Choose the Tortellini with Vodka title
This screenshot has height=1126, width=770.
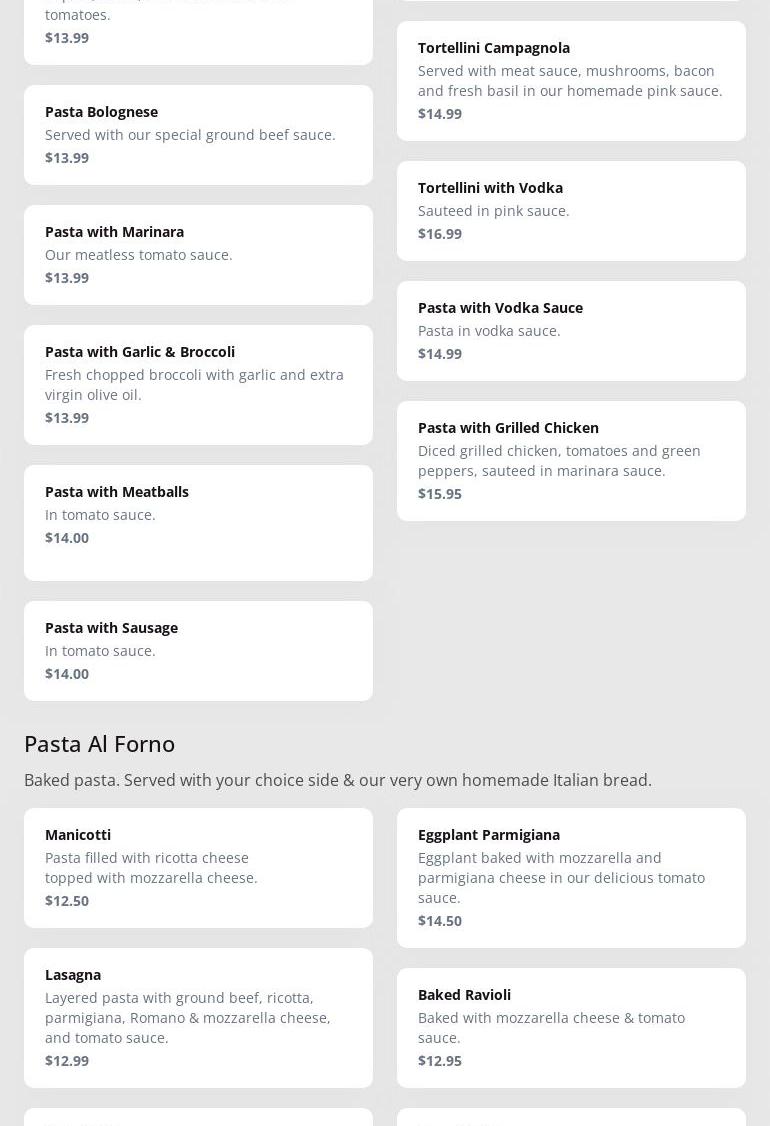click(x=490, y=188)
